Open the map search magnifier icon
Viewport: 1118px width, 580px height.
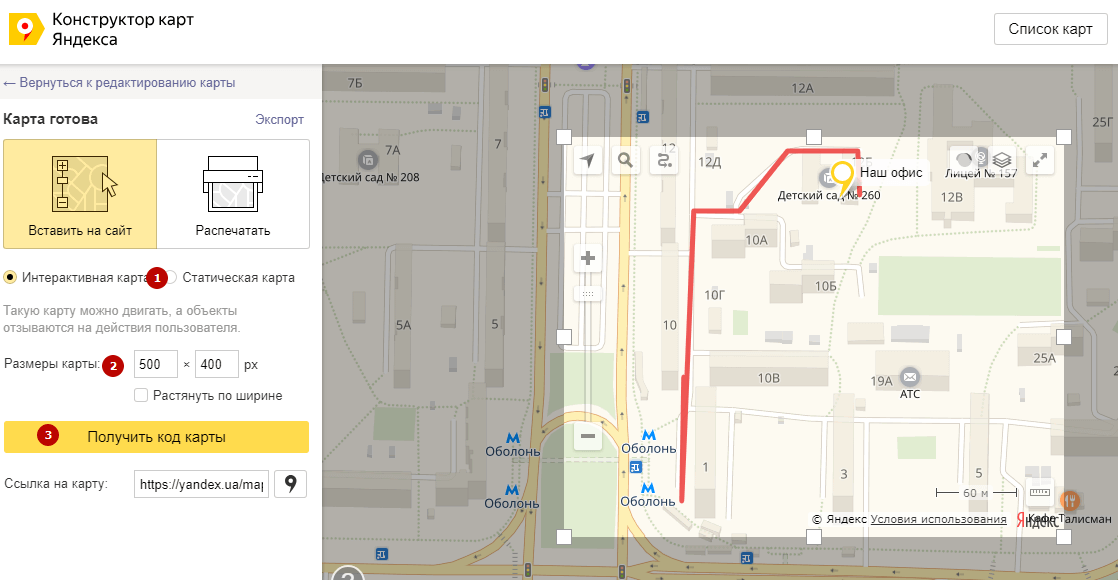tap(625, 161)
